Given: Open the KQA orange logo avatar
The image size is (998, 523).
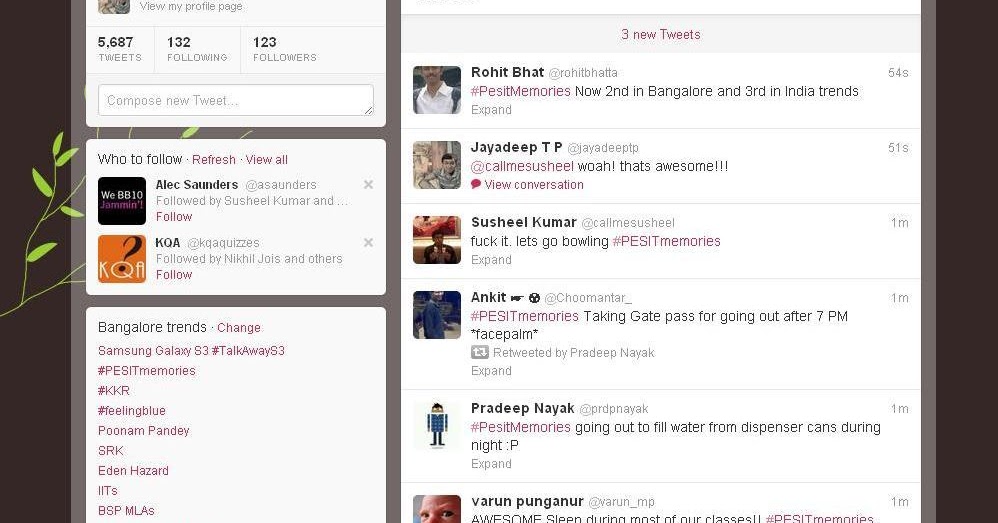Looking at the screenshot, I should (x=122, y=259).
